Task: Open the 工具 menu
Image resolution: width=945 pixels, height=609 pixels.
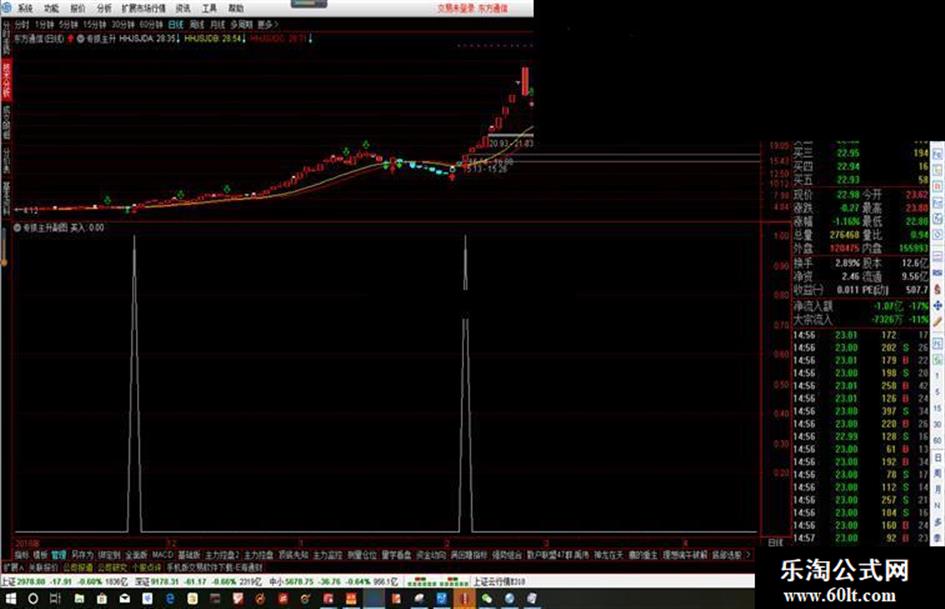Action: [x=209, y=8]
